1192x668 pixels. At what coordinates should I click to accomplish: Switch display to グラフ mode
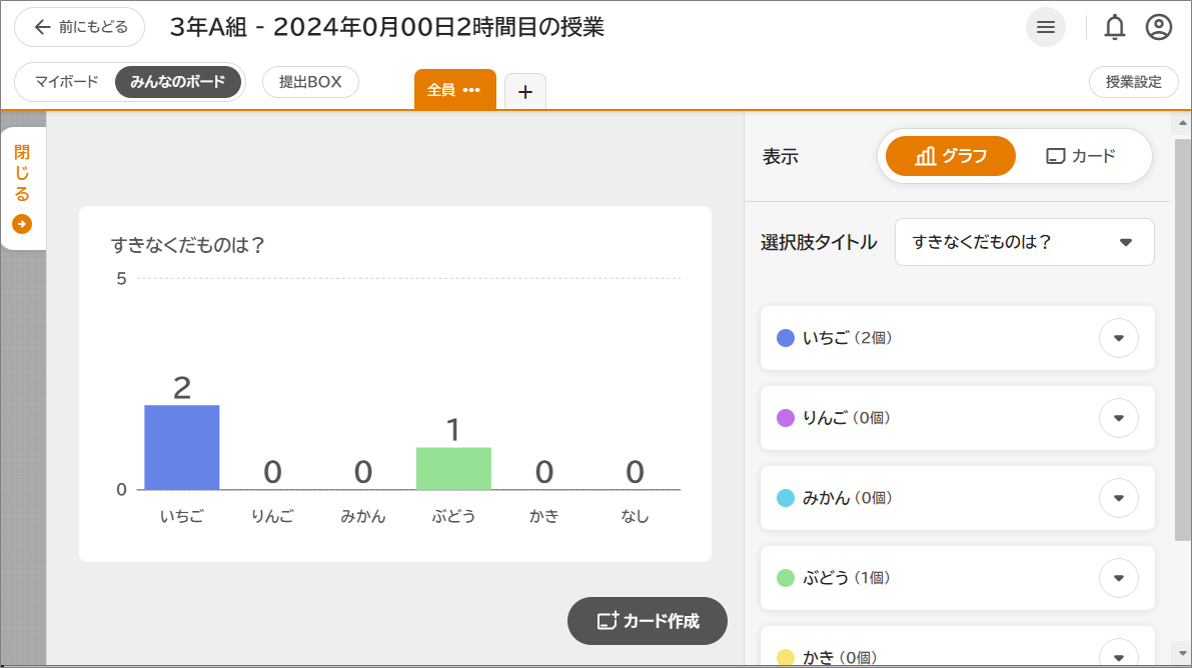pyautogui.click(x=950, y=156)
